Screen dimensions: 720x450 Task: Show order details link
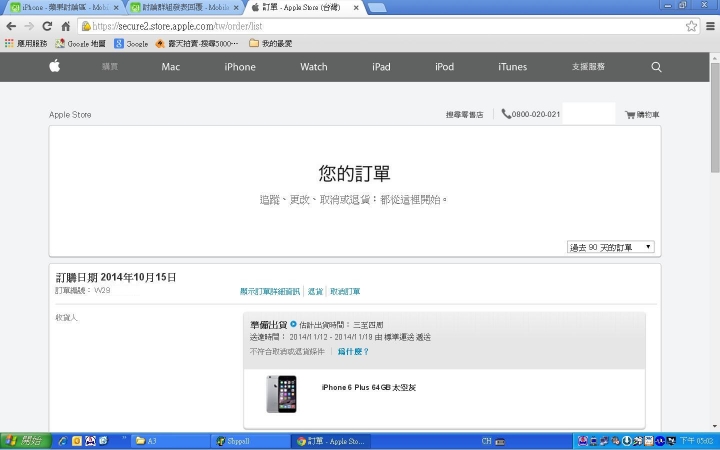click(x=270, y=291)
